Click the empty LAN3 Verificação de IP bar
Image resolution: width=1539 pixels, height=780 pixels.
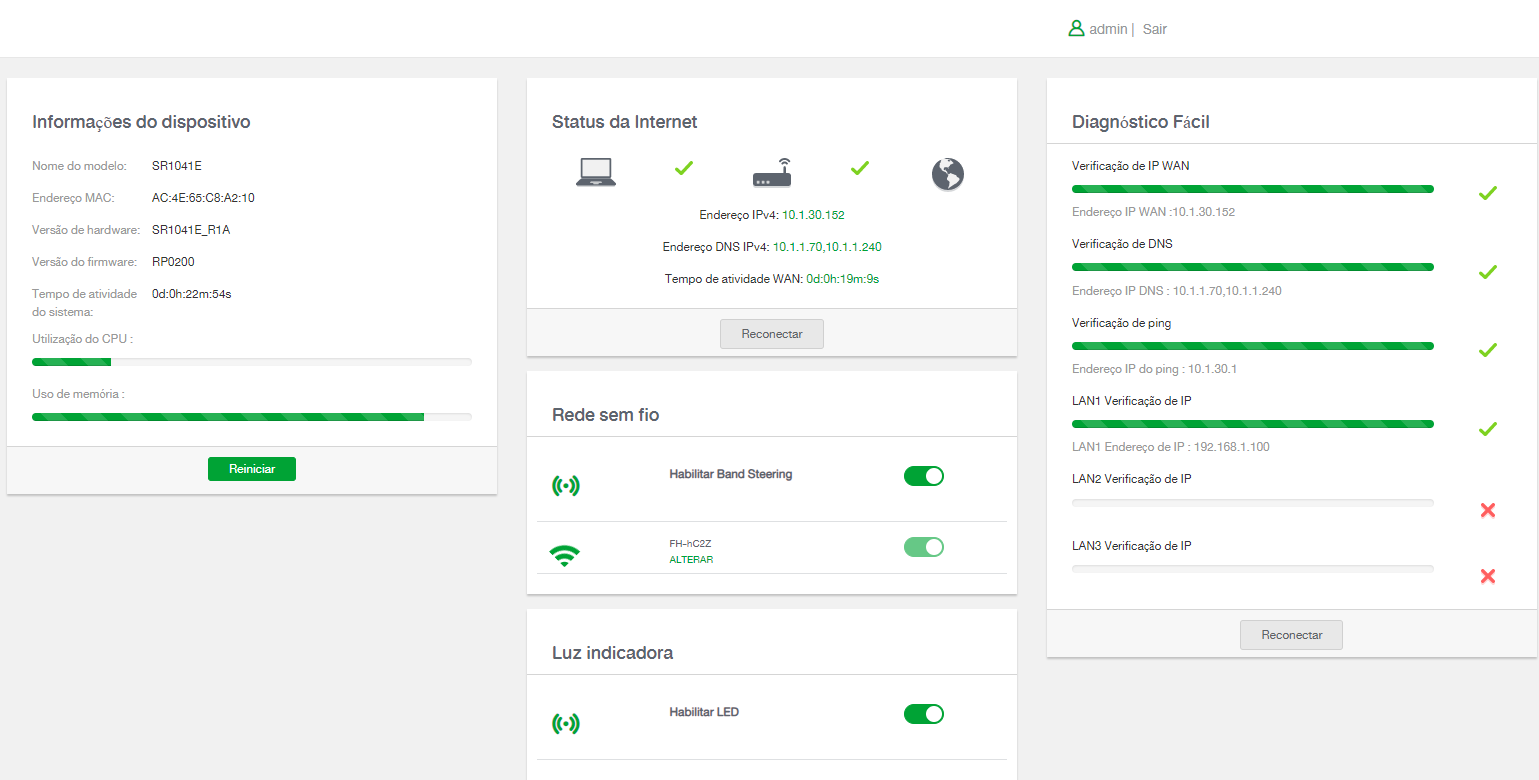[1253, 569]
